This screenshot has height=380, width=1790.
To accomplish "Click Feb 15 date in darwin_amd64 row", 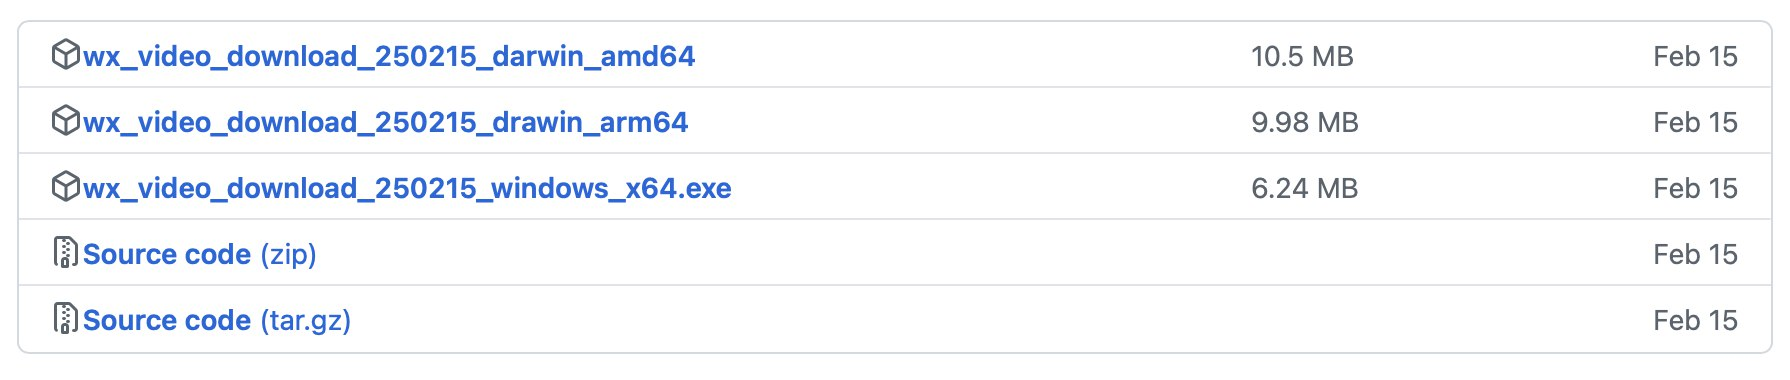I will click(1695, 56).
